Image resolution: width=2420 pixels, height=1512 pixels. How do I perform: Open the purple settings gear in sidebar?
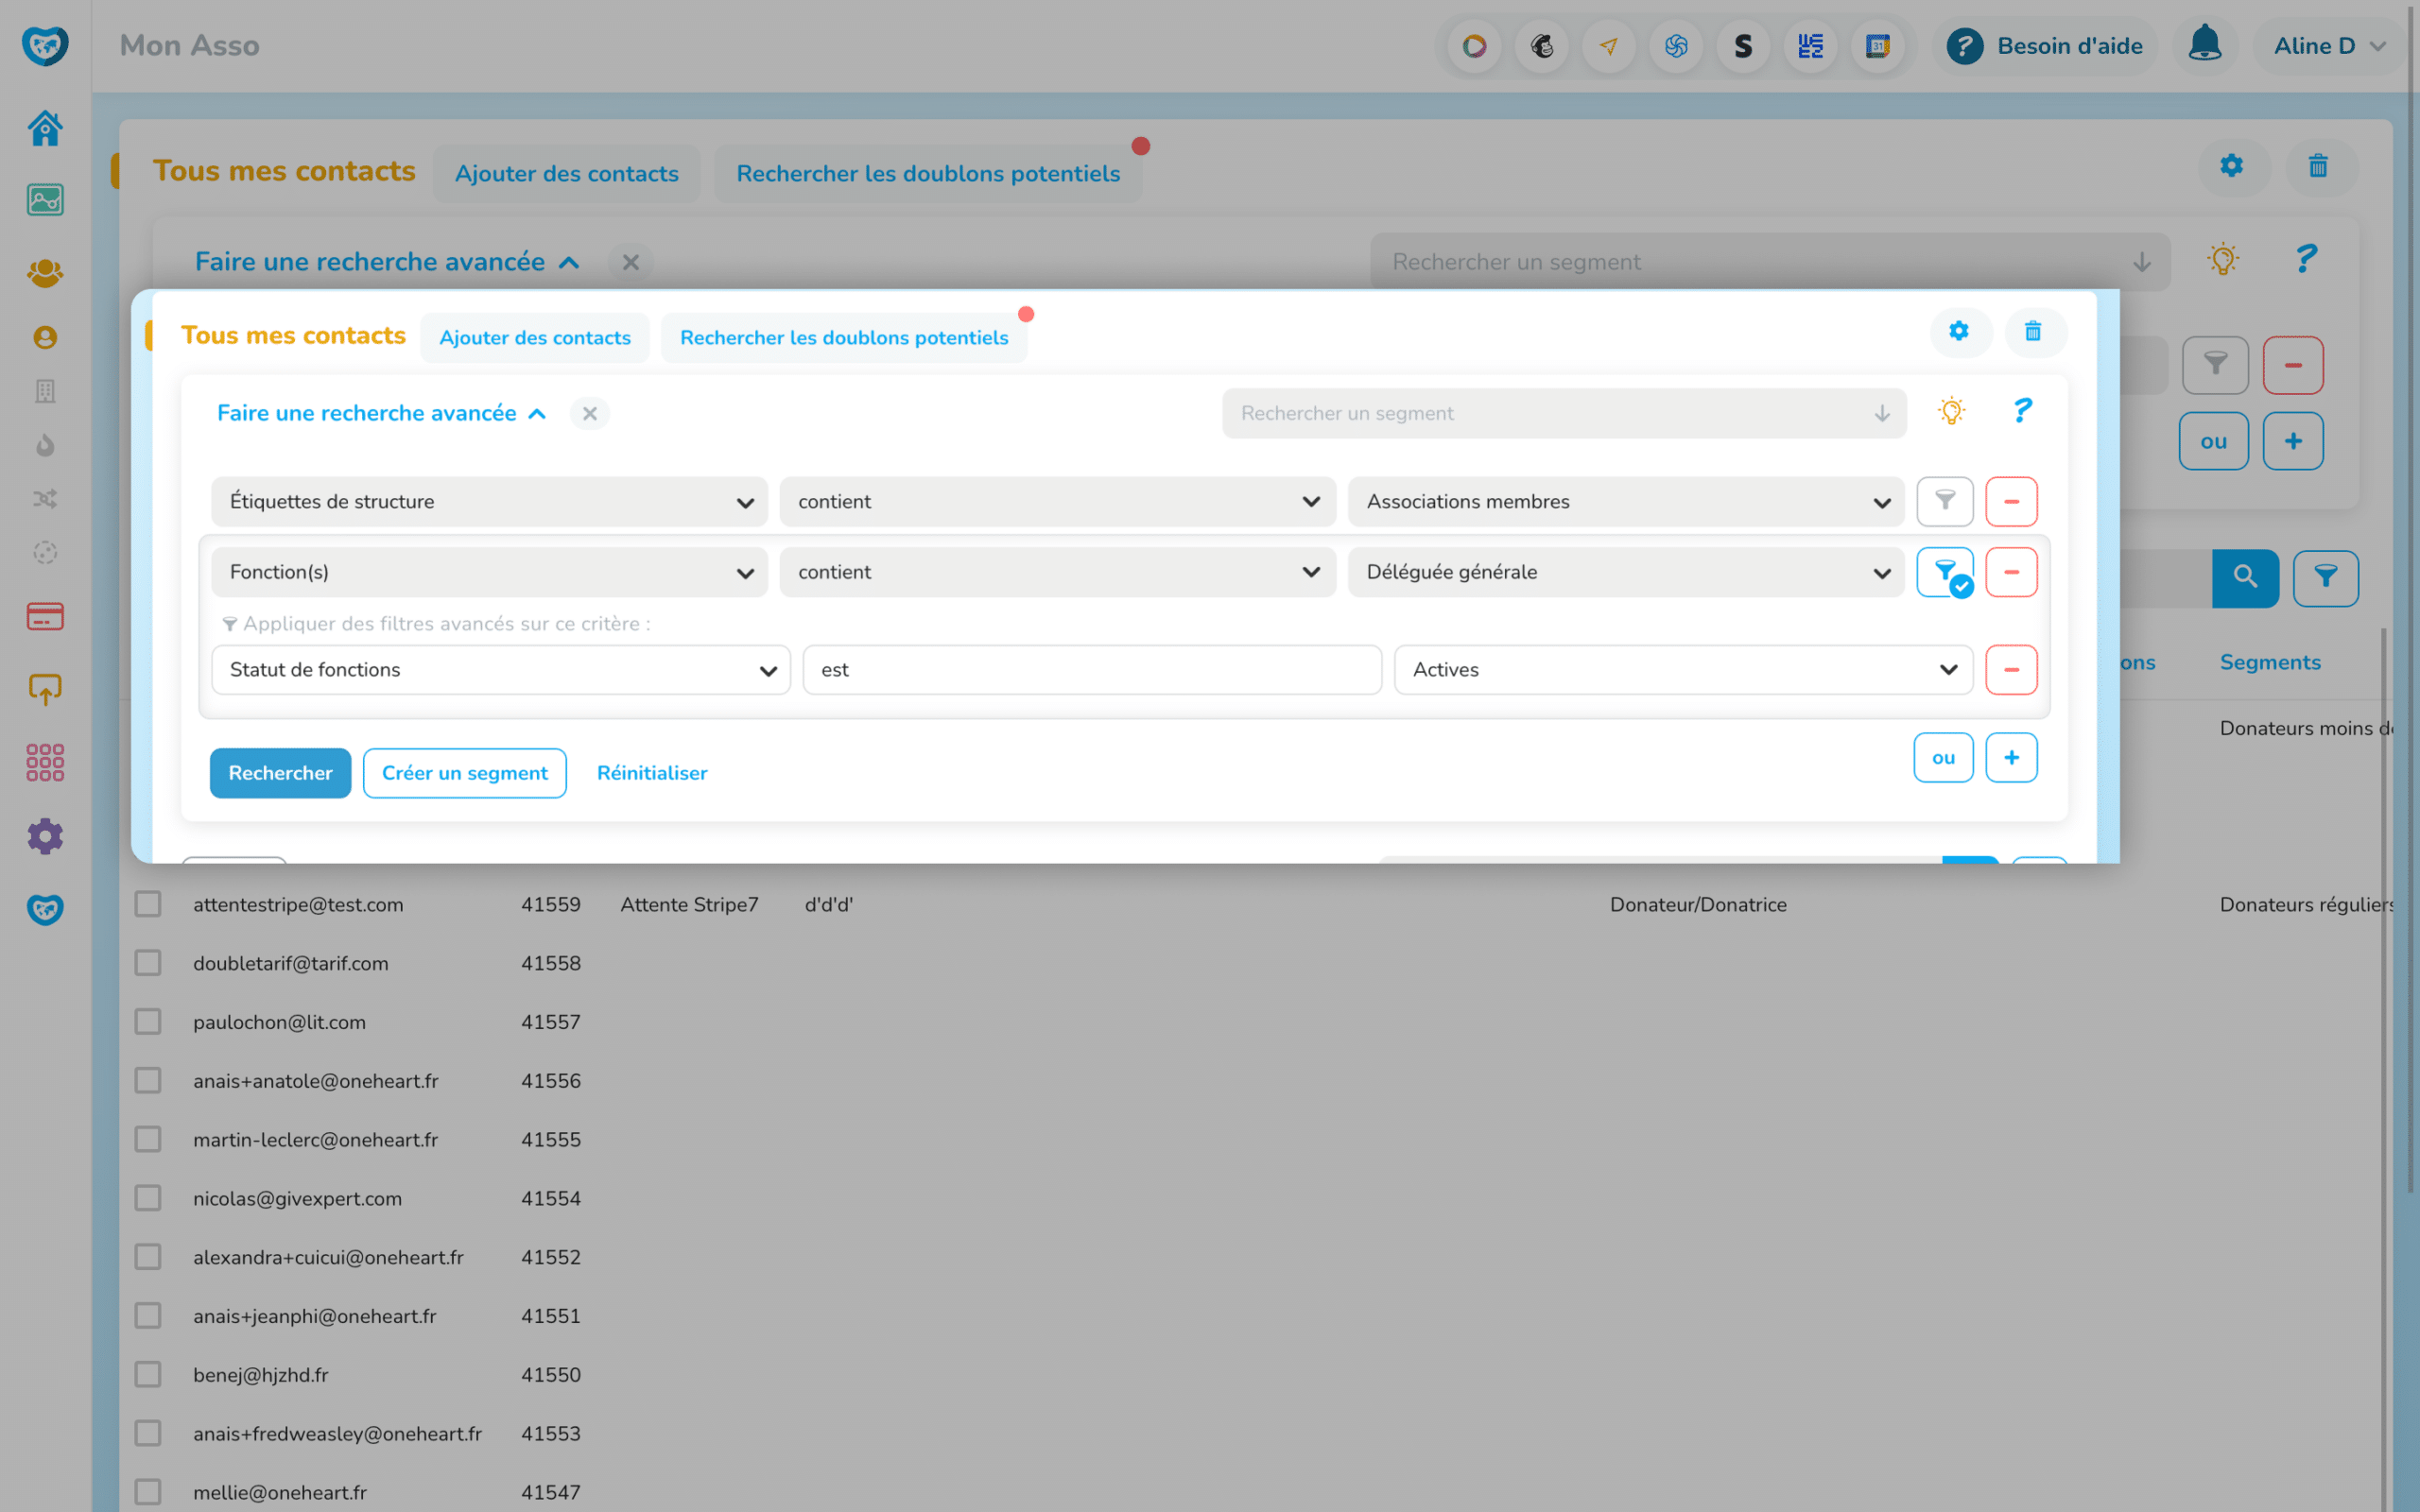(x=45, y=836)
